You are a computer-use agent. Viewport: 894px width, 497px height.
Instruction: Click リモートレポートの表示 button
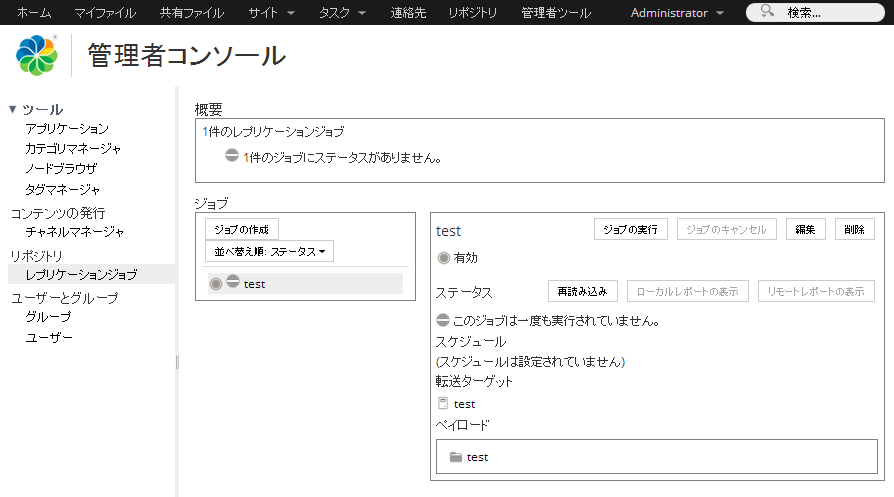(816, 291)
